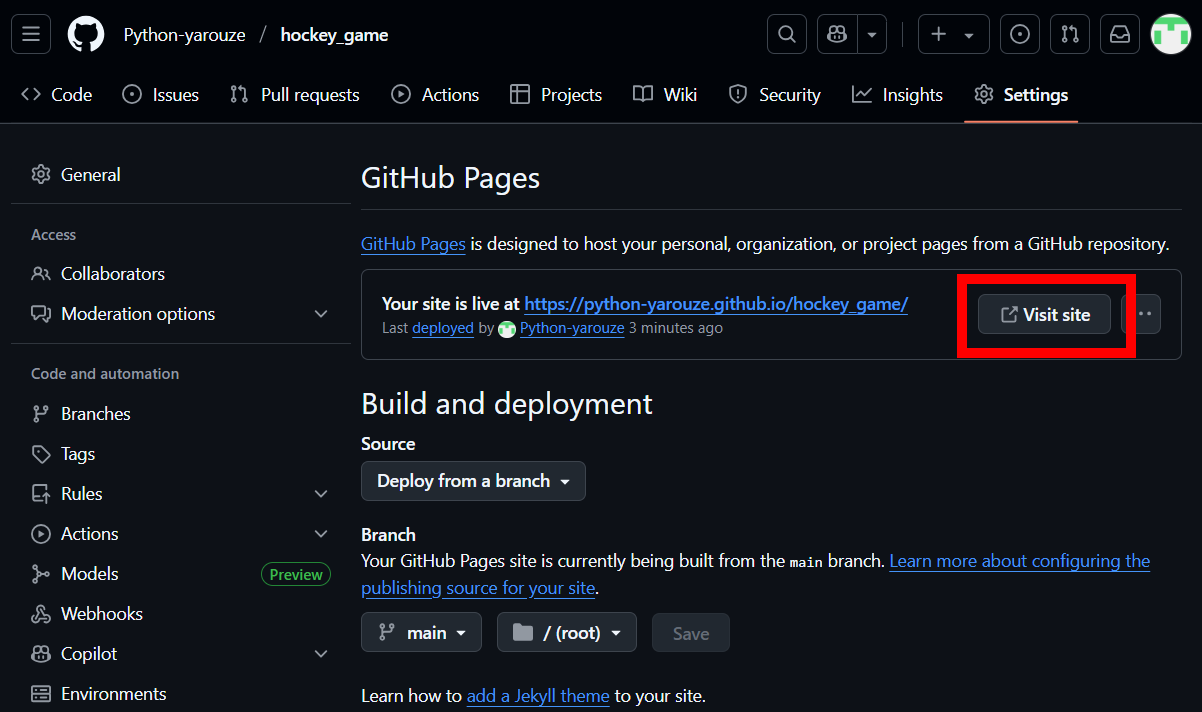This screenshot has width=1202, height=712.
Task: Open the search magnifier button
Action: click(x=787, y=35)
